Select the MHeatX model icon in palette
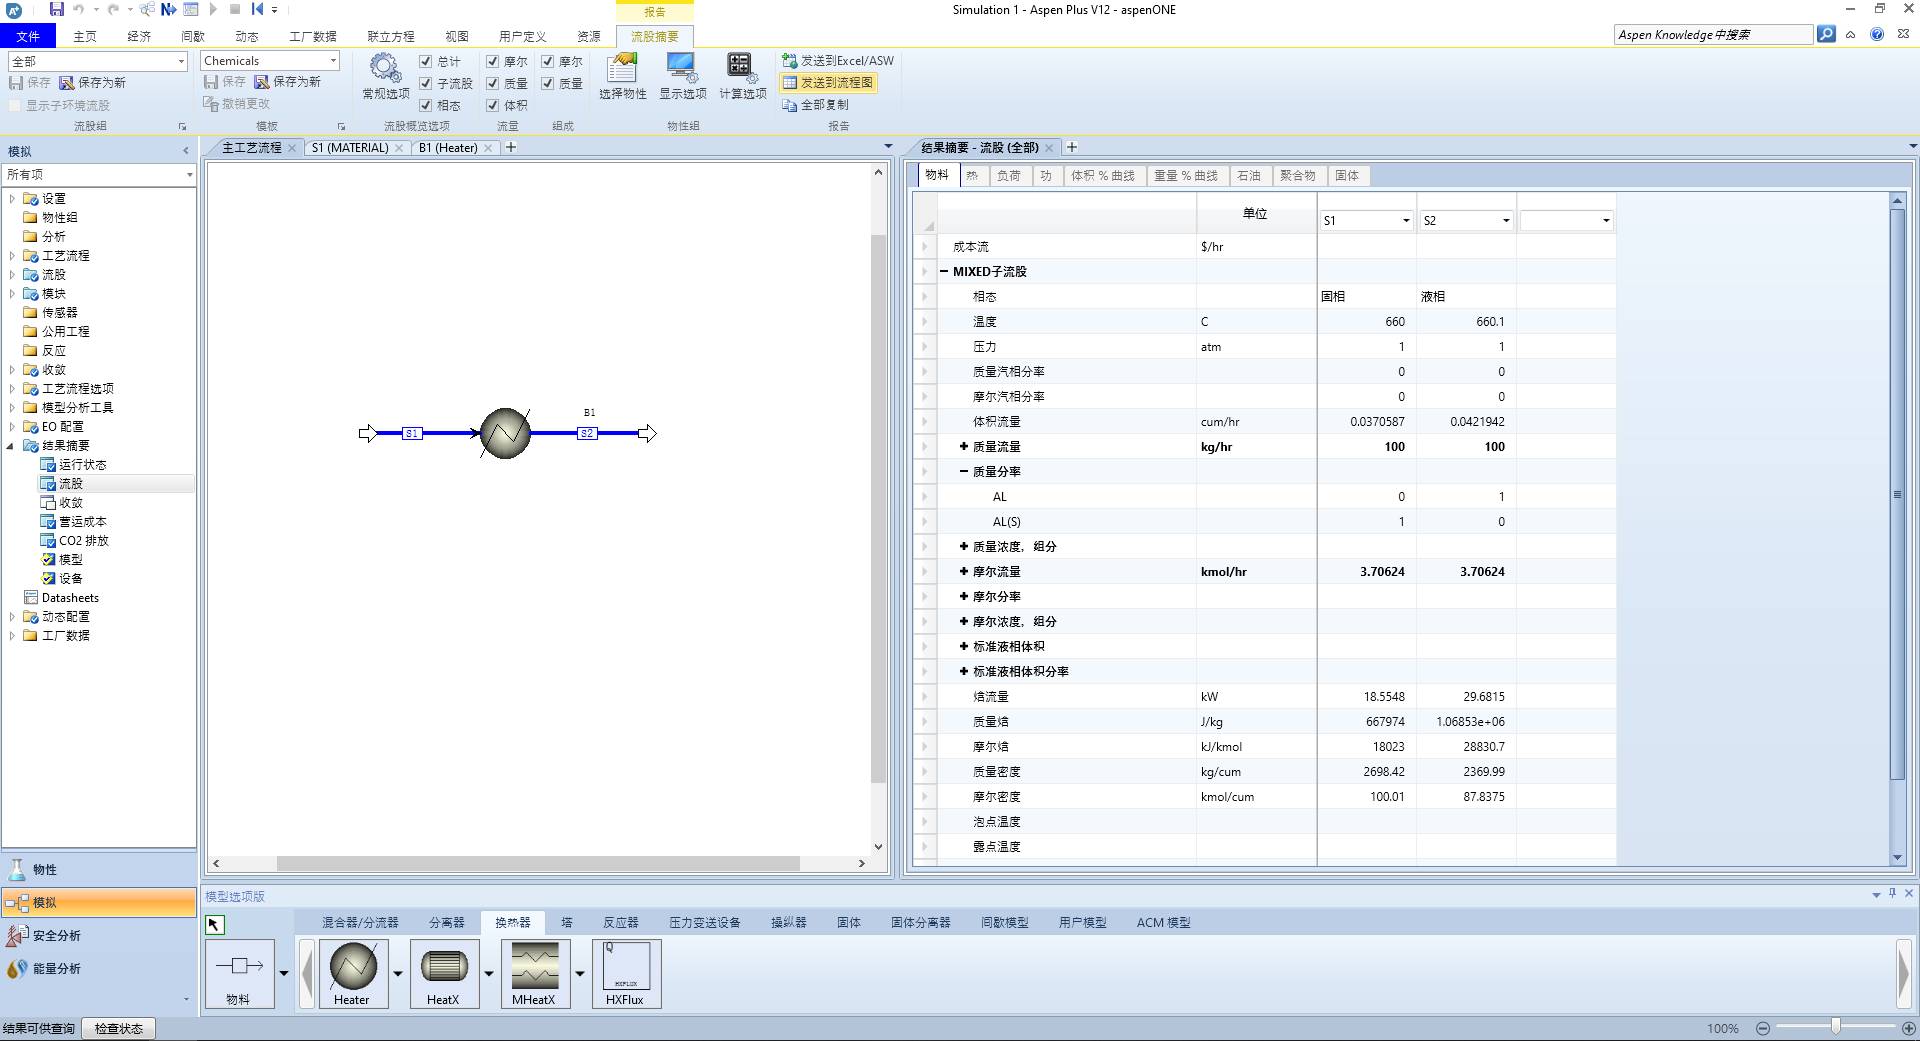 [x=535, y=973]
